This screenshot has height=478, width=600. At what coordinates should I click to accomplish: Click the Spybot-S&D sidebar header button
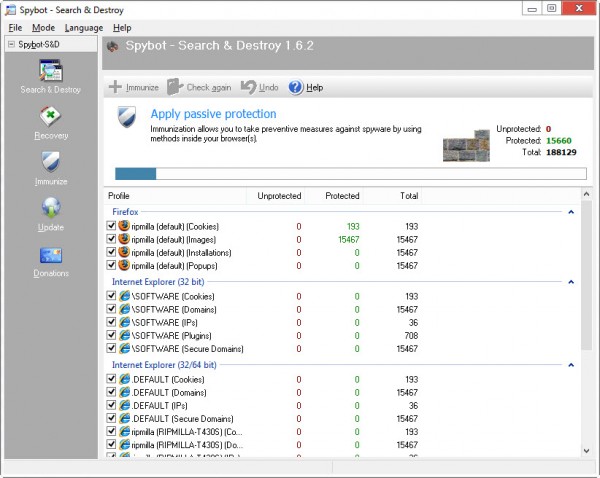[x=50, y=45]
